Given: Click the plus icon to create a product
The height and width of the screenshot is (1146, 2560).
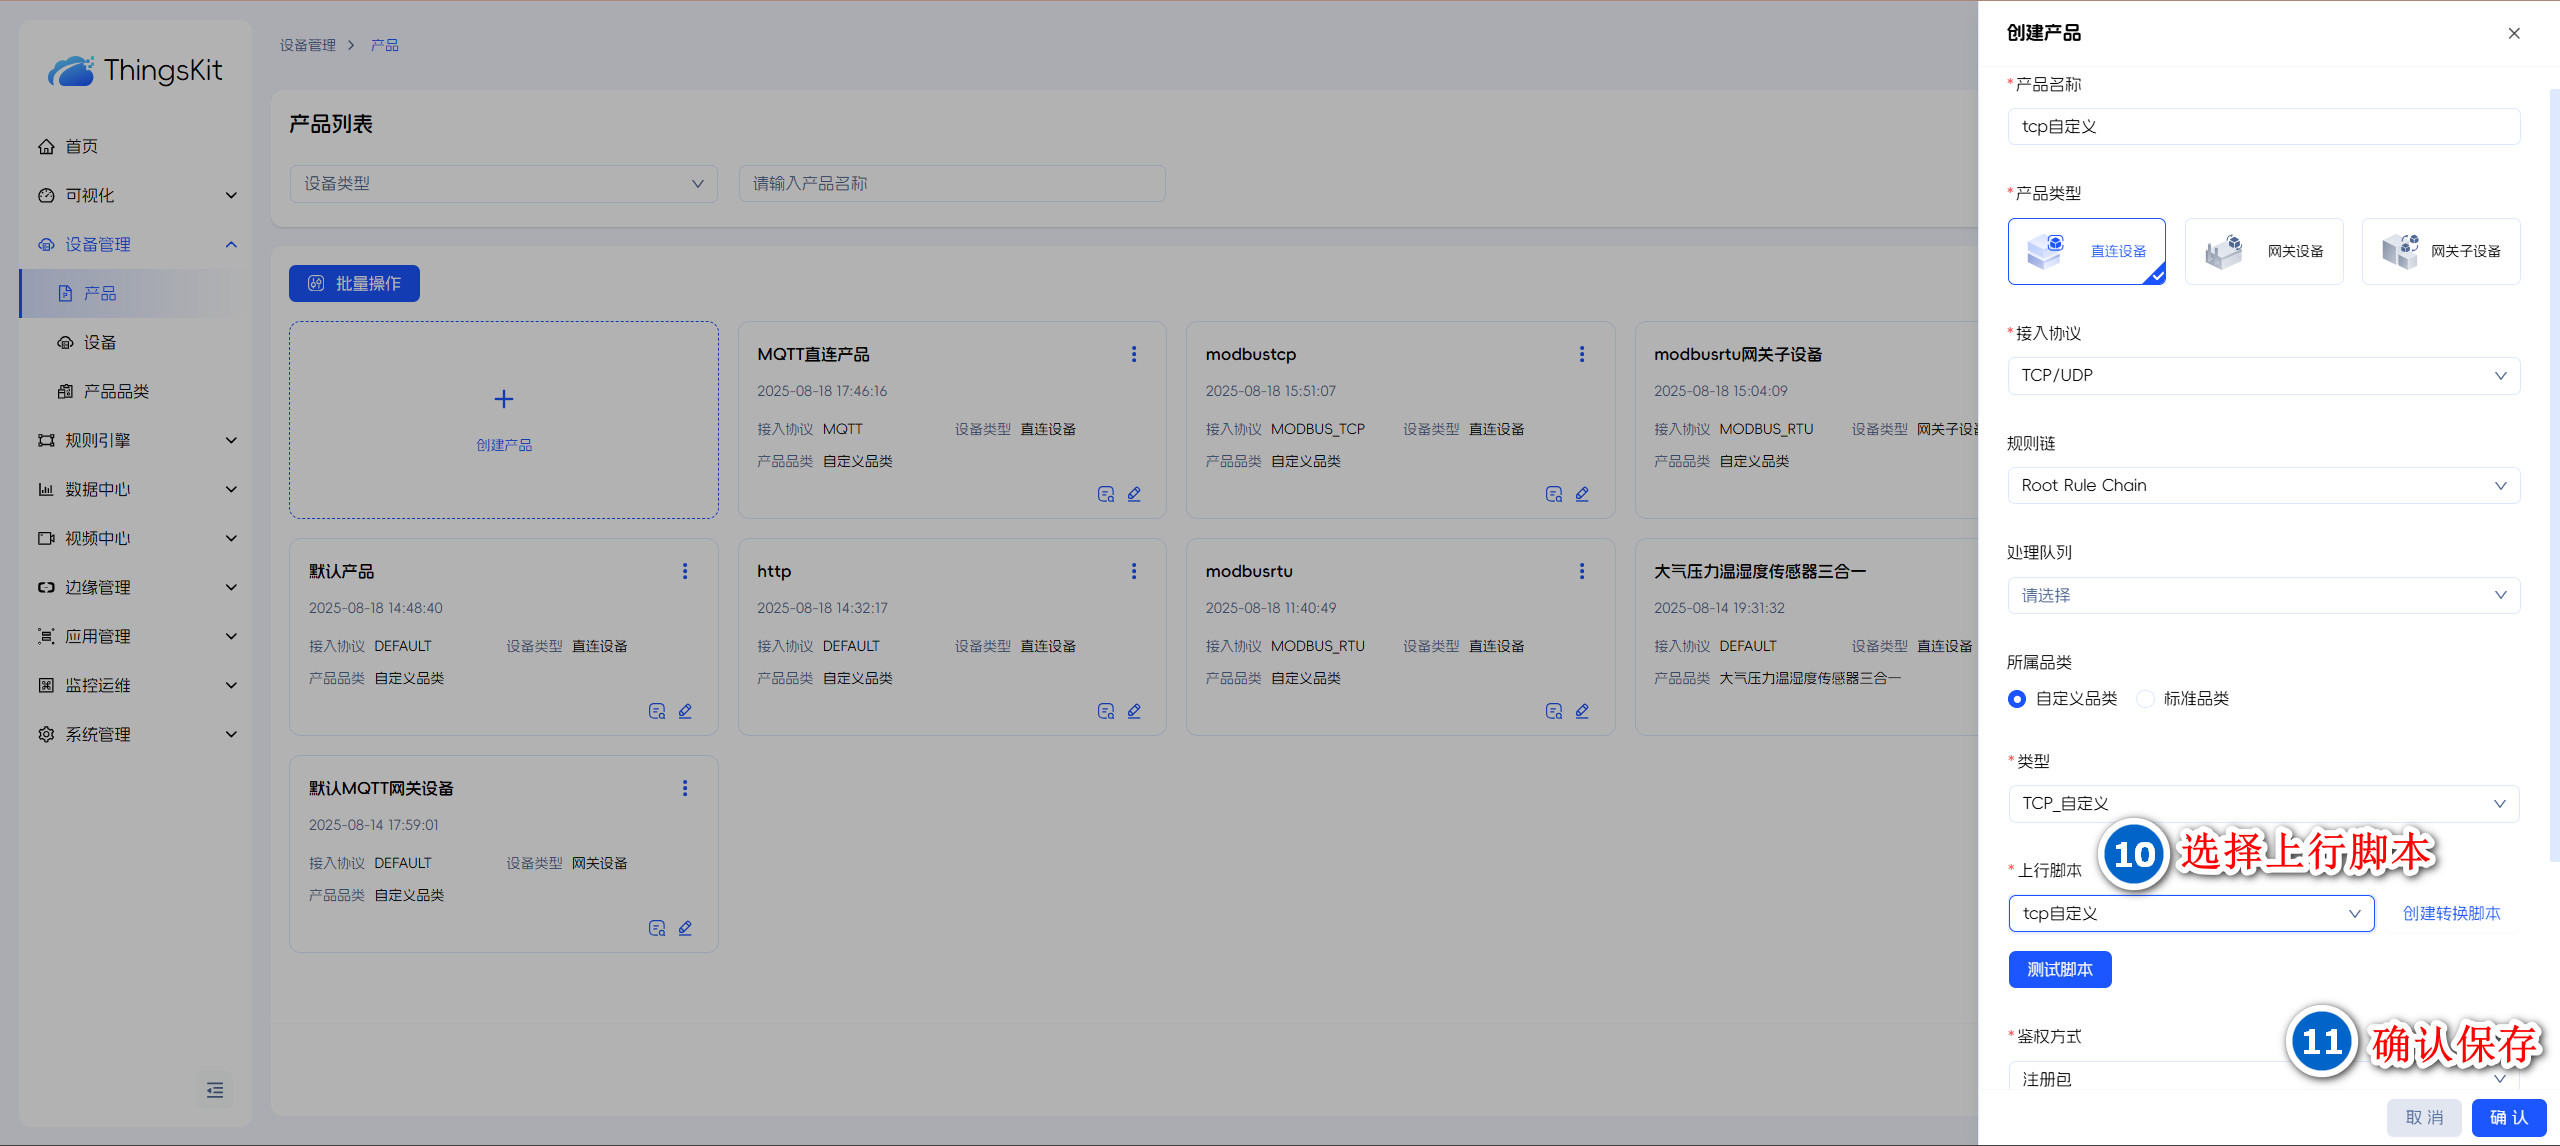Looking at the screenshot, I should (504, 399).
